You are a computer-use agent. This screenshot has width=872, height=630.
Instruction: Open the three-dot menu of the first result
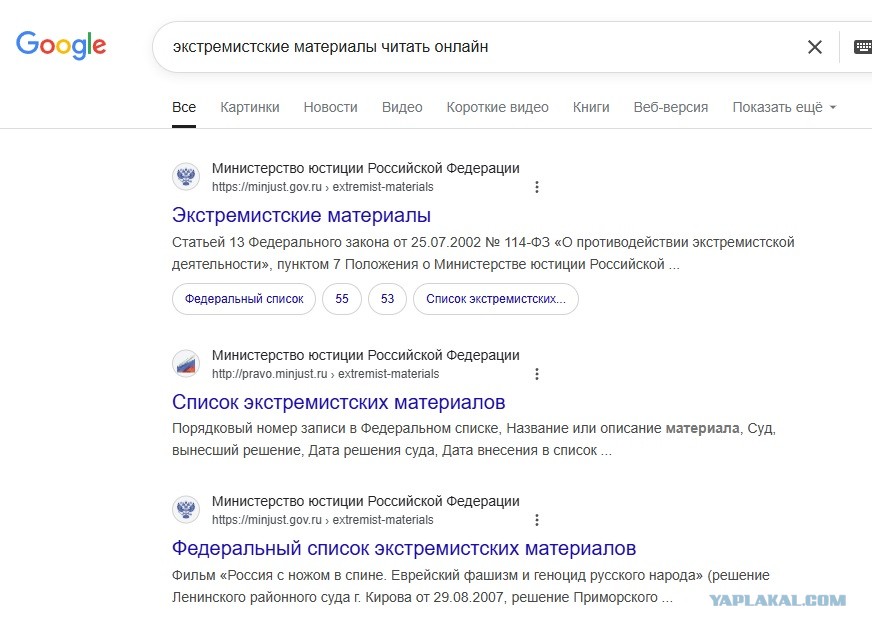tap(537, 187)
